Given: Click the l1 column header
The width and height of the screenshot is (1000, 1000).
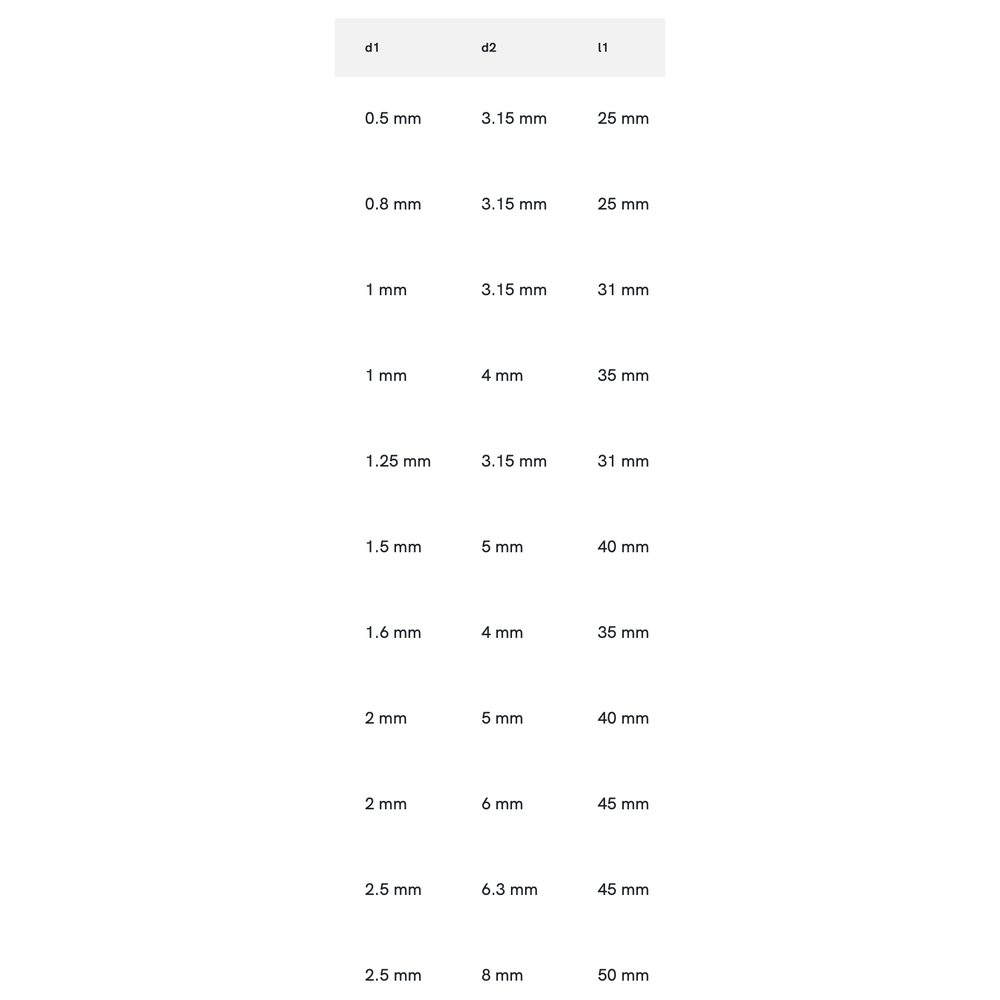Looking at the screenshot, I should (602, 48).
